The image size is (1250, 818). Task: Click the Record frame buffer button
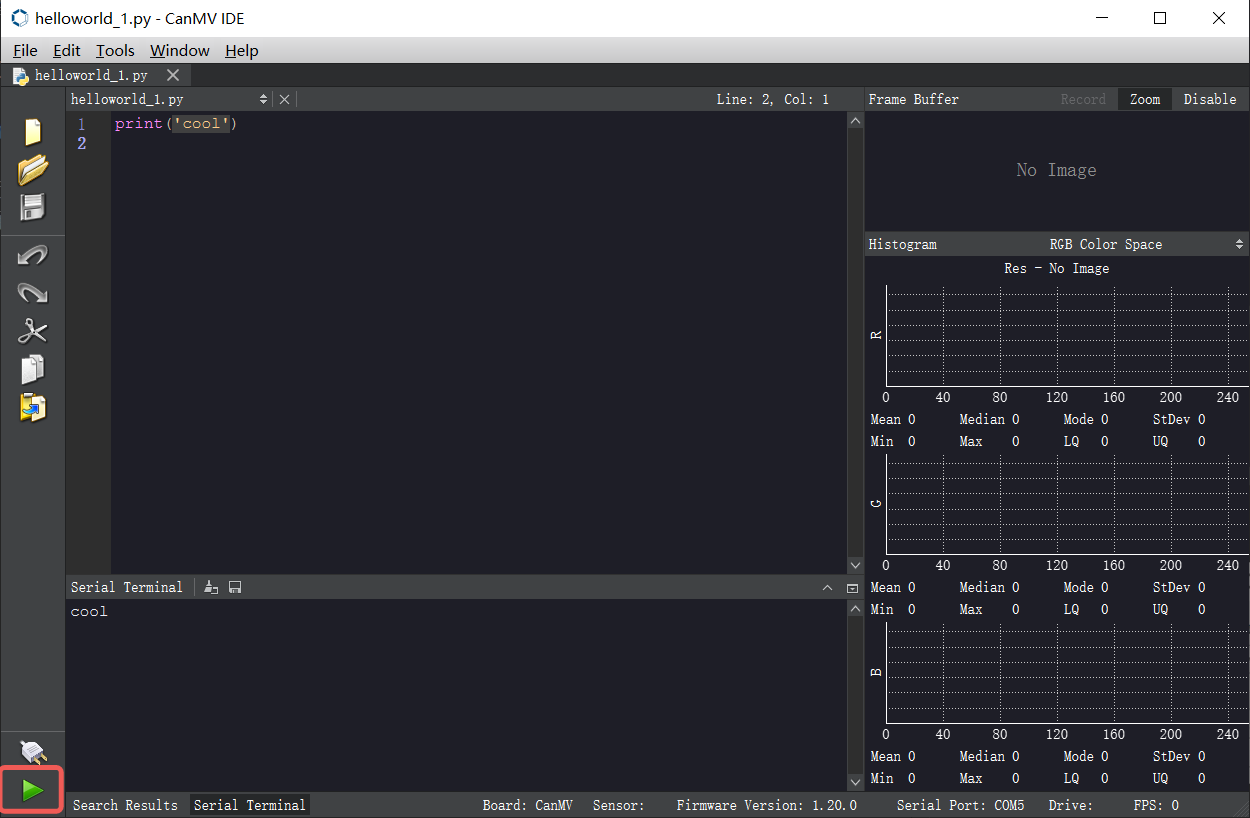click(x=1083, y=99)
